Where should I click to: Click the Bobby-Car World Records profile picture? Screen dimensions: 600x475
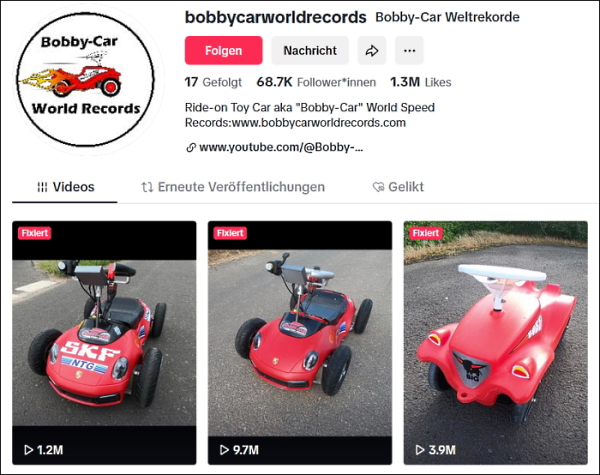(85, 79)
